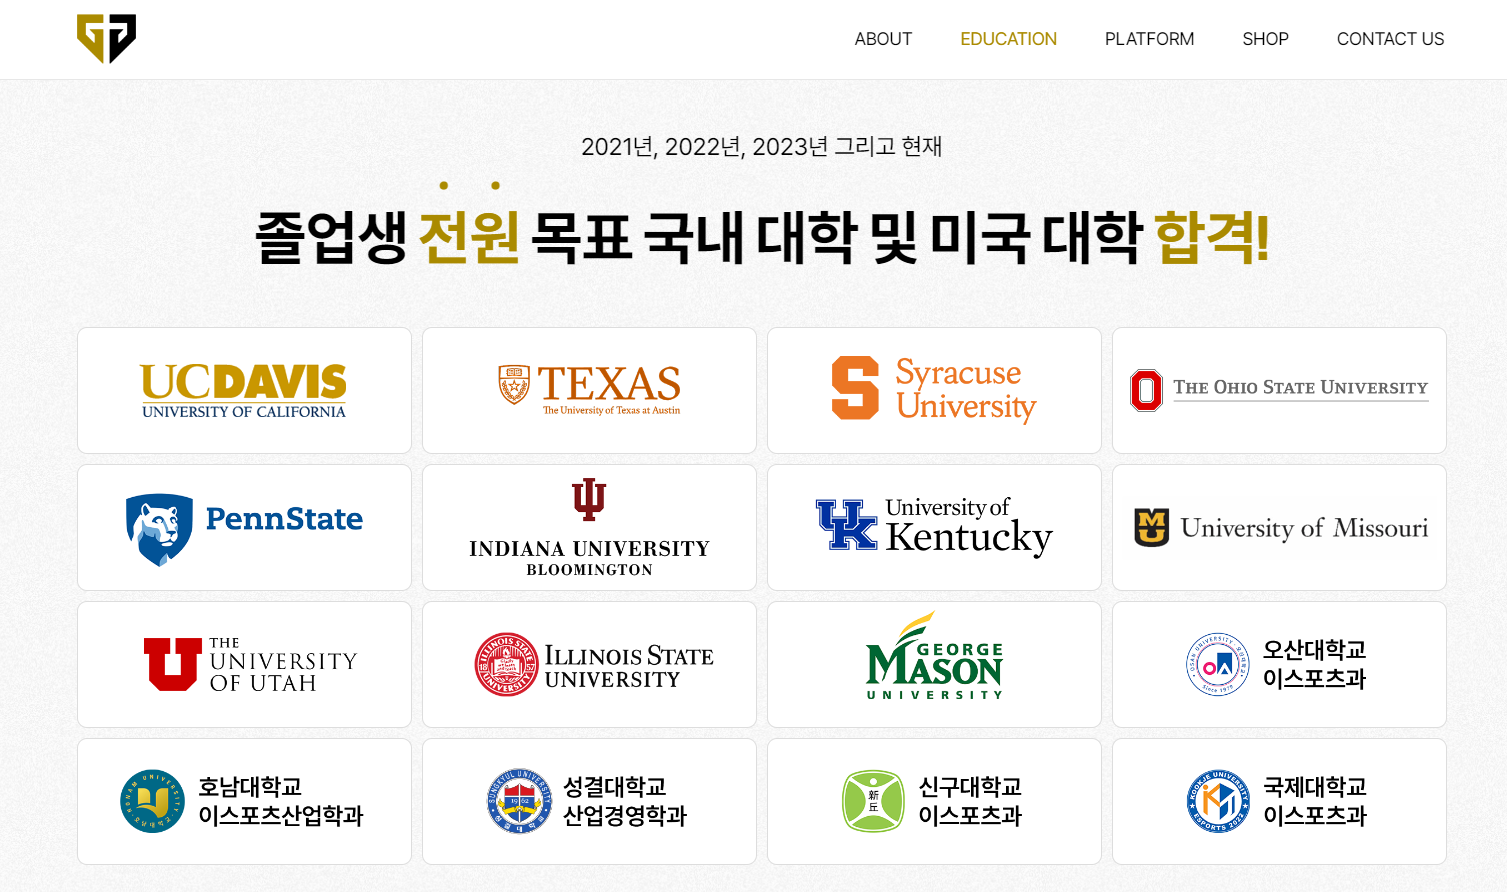Viewport: 1507px width, 892px height.
Task: Click the 2021년, 2022년, 2023년 subtitle line
Action: [x=762, y=147]
